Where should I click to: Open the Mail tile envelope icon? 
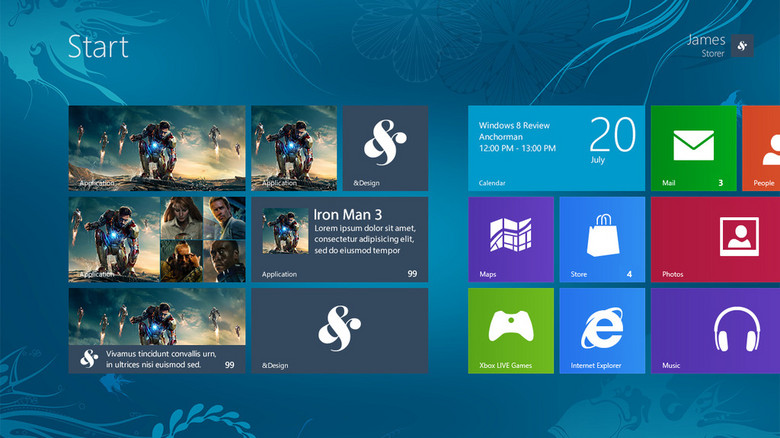click(693, 145)
